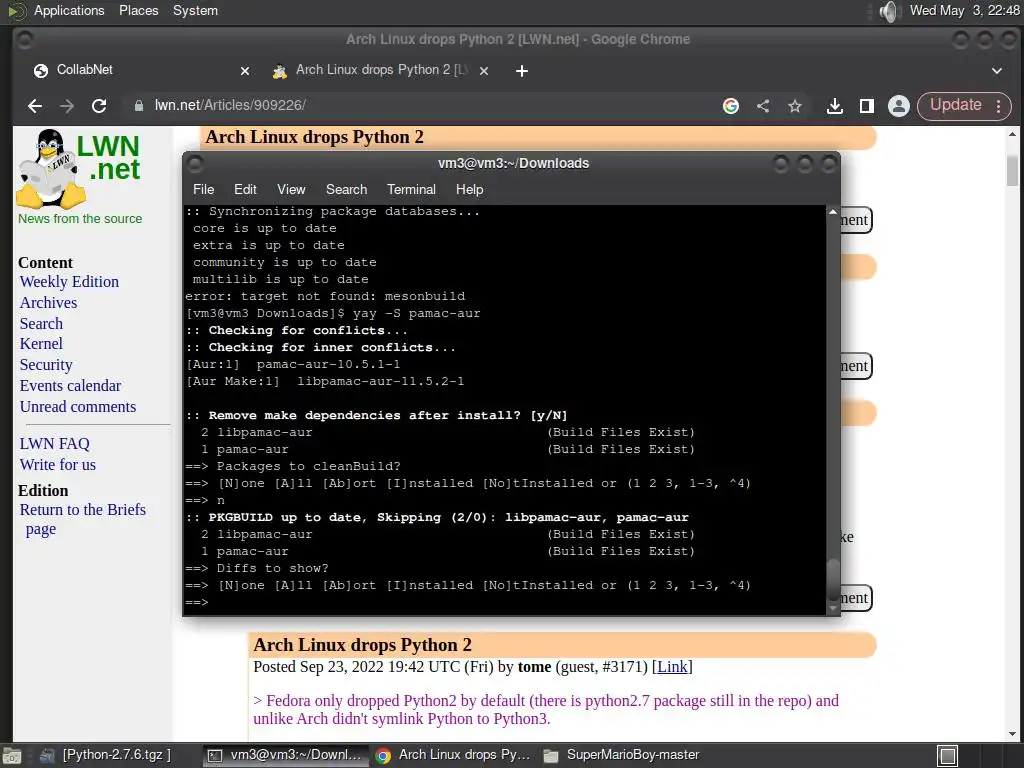Open the comment's [Link] permalink
Screen dimensions: 1024x768
[x=672, y=667]
